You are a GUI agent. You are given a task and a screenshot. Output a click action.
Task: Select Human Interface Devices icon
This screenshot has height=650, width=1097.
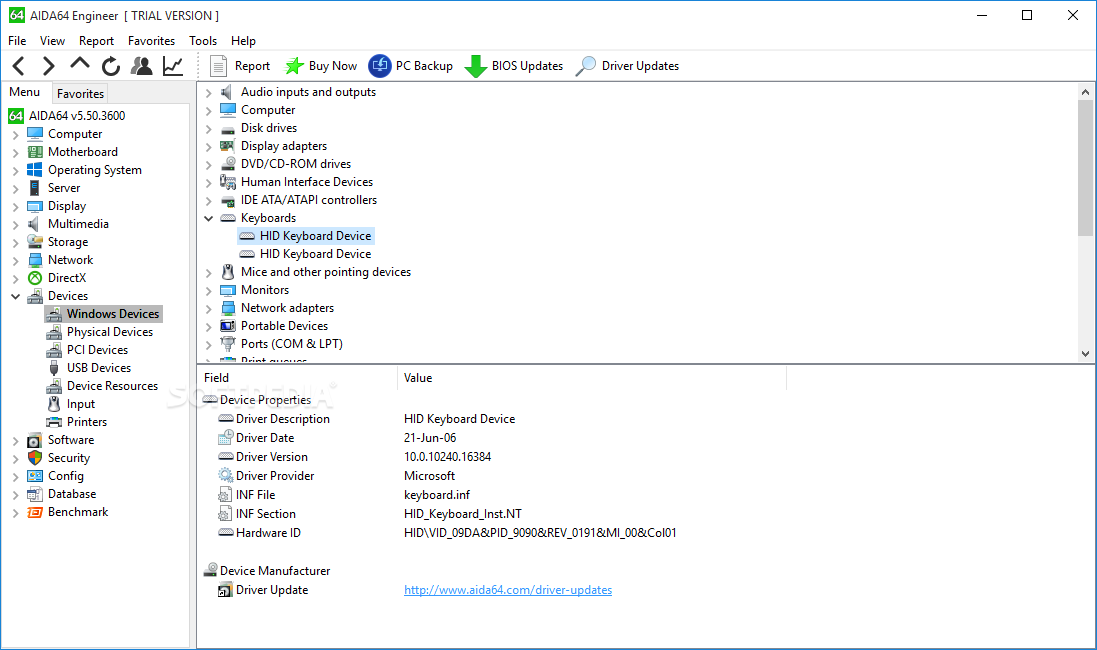[x=227, y=182]
